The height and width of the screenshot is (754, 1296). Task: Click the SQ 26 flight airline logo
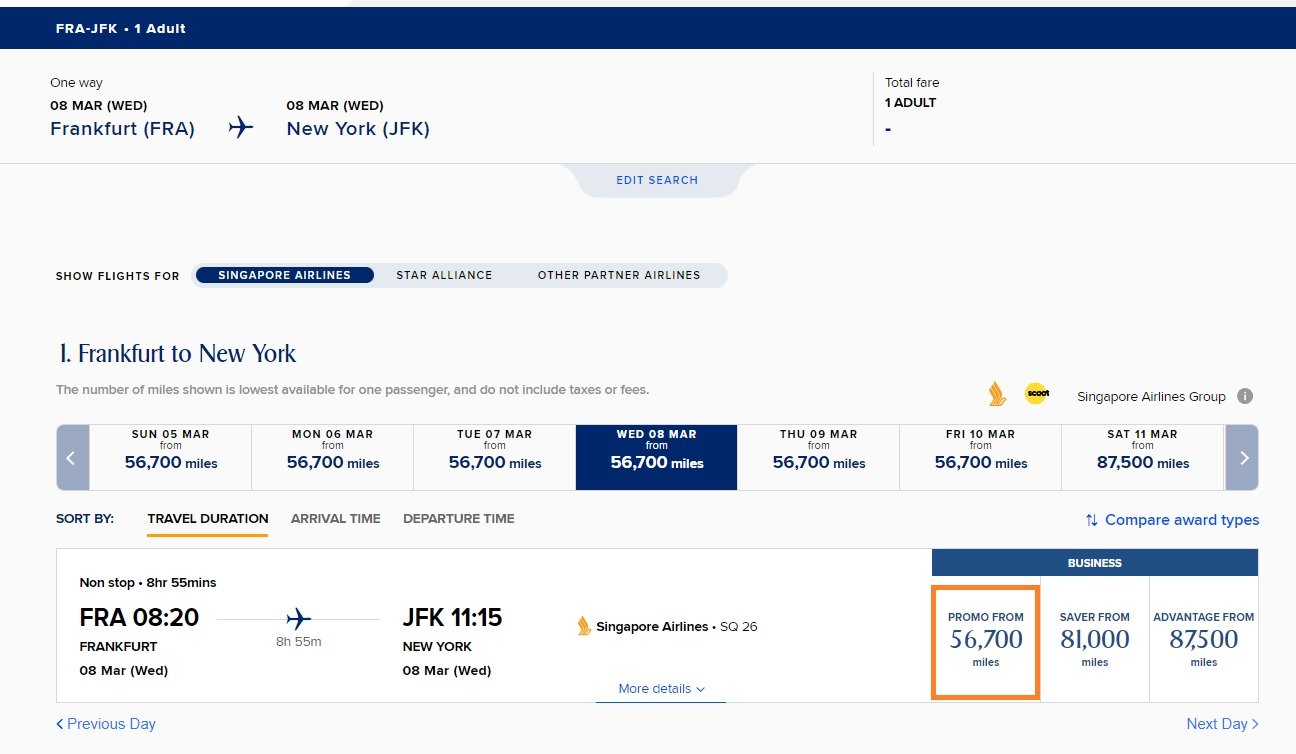tap(584, 626)
